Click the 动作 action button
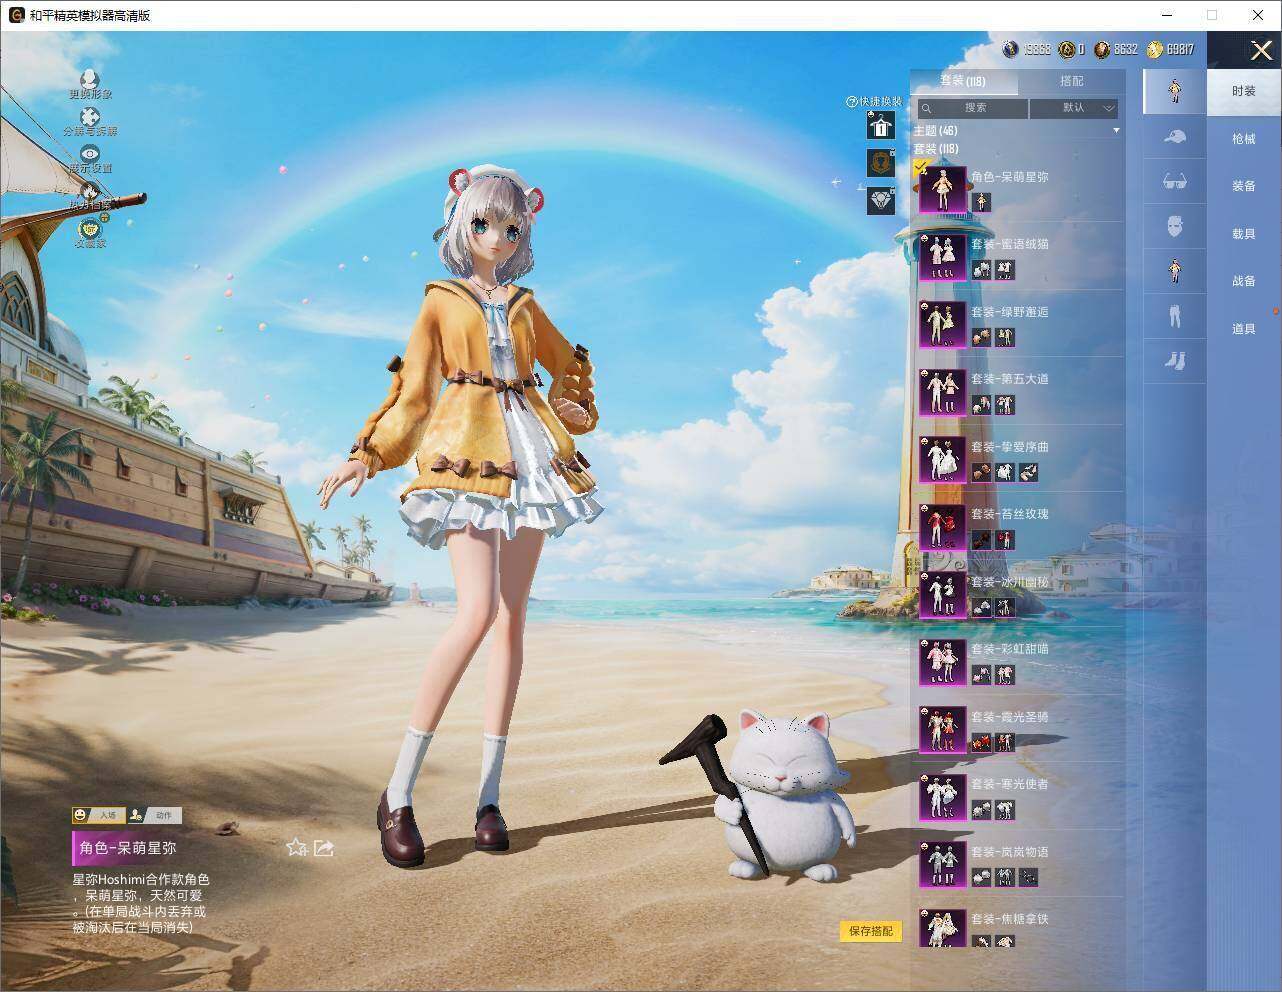Image resolution: width=1282 pixels, height=992 pixels. 155,815
